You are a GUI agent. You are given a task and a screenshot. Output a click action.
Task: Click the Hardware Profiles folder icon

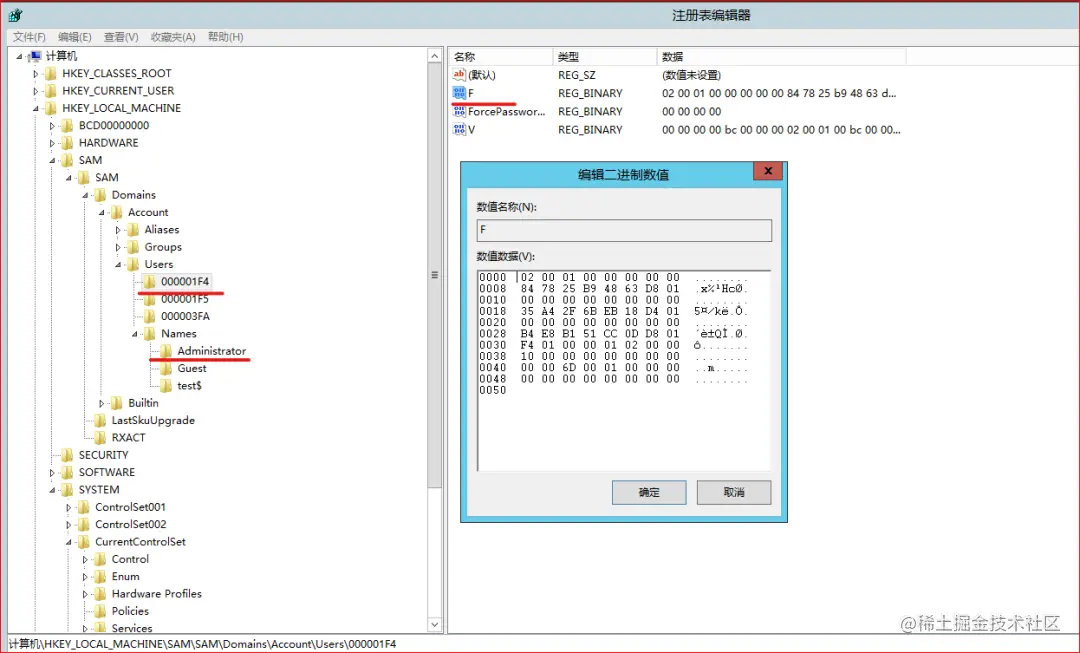(x=100, y=594)
